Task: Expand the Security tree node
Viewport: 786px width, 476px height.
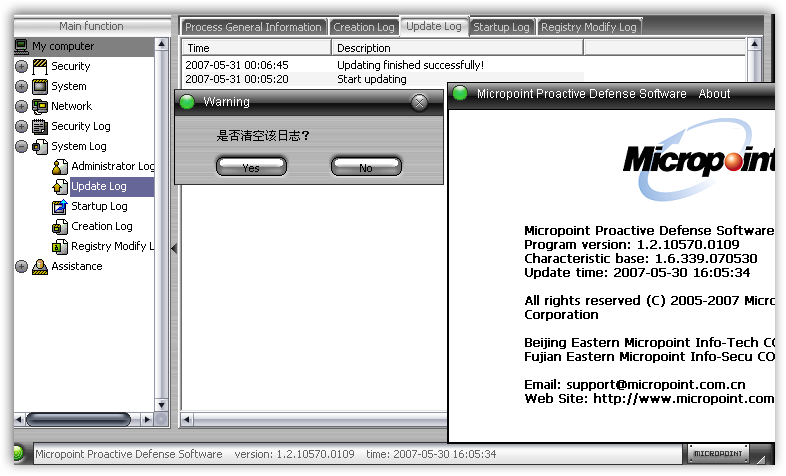Action: click(x=21, y=66)
